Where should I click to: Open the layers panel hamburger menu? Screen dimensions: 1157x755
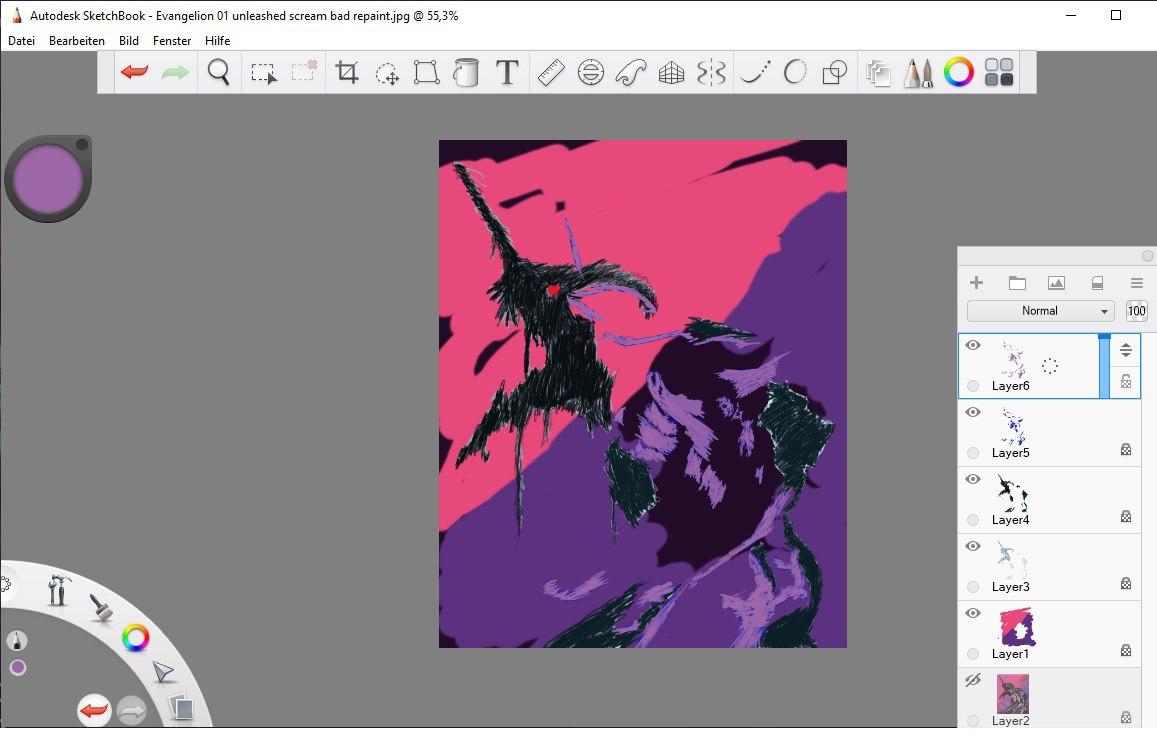(1136, 283)
